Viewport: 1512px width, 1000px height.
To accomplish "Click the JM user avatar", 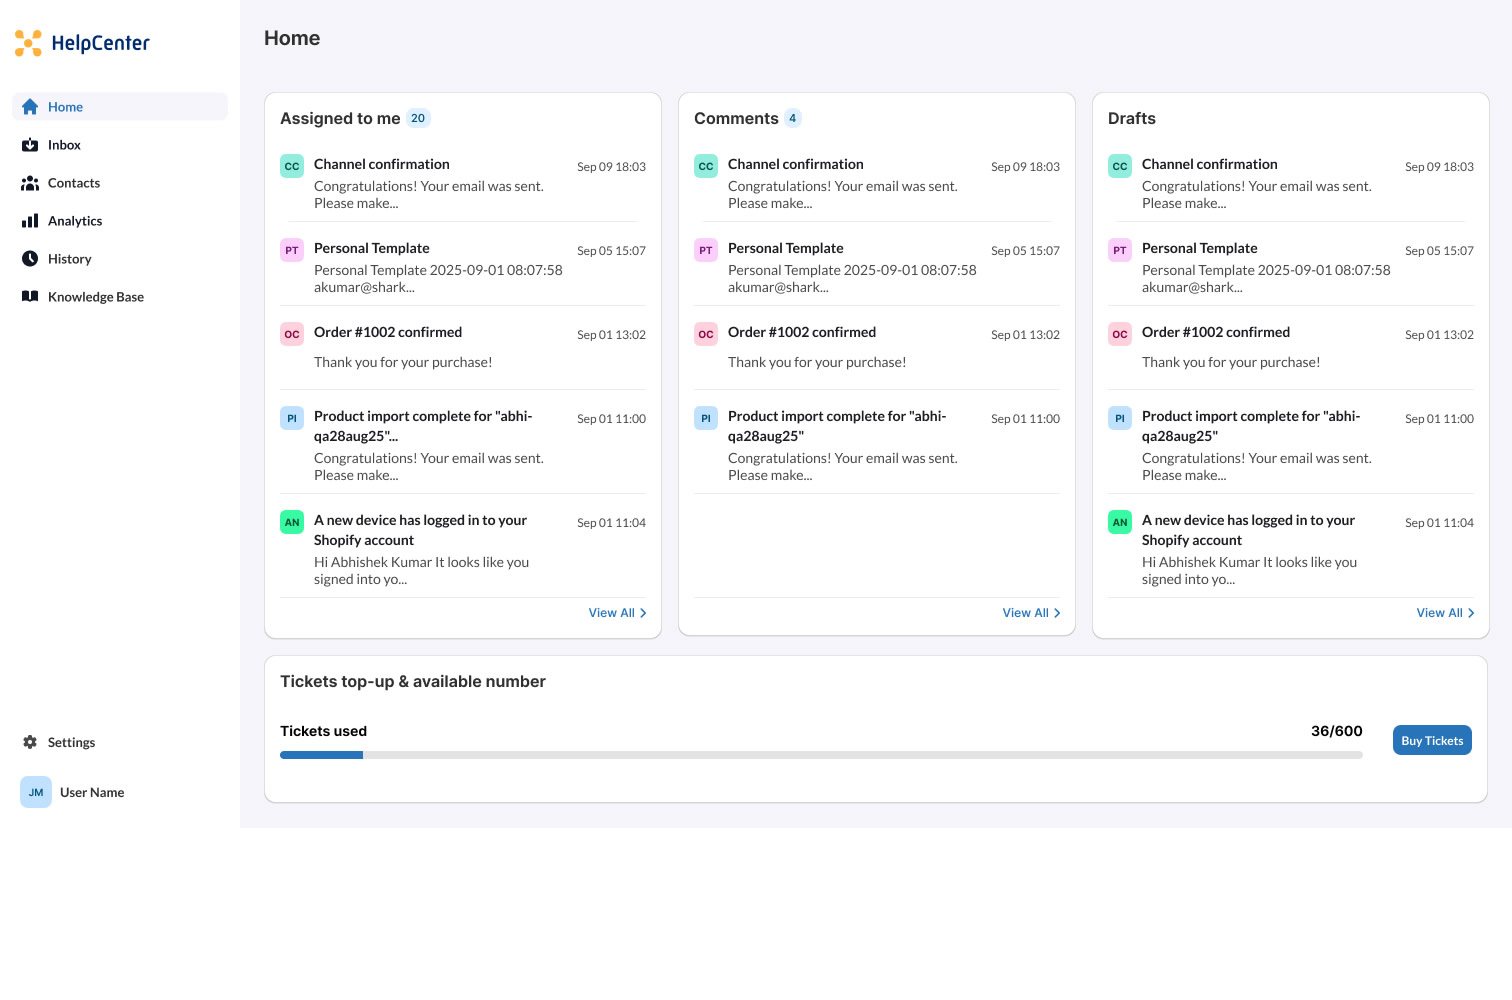I will pyautogui.click(x=36, y=792).
